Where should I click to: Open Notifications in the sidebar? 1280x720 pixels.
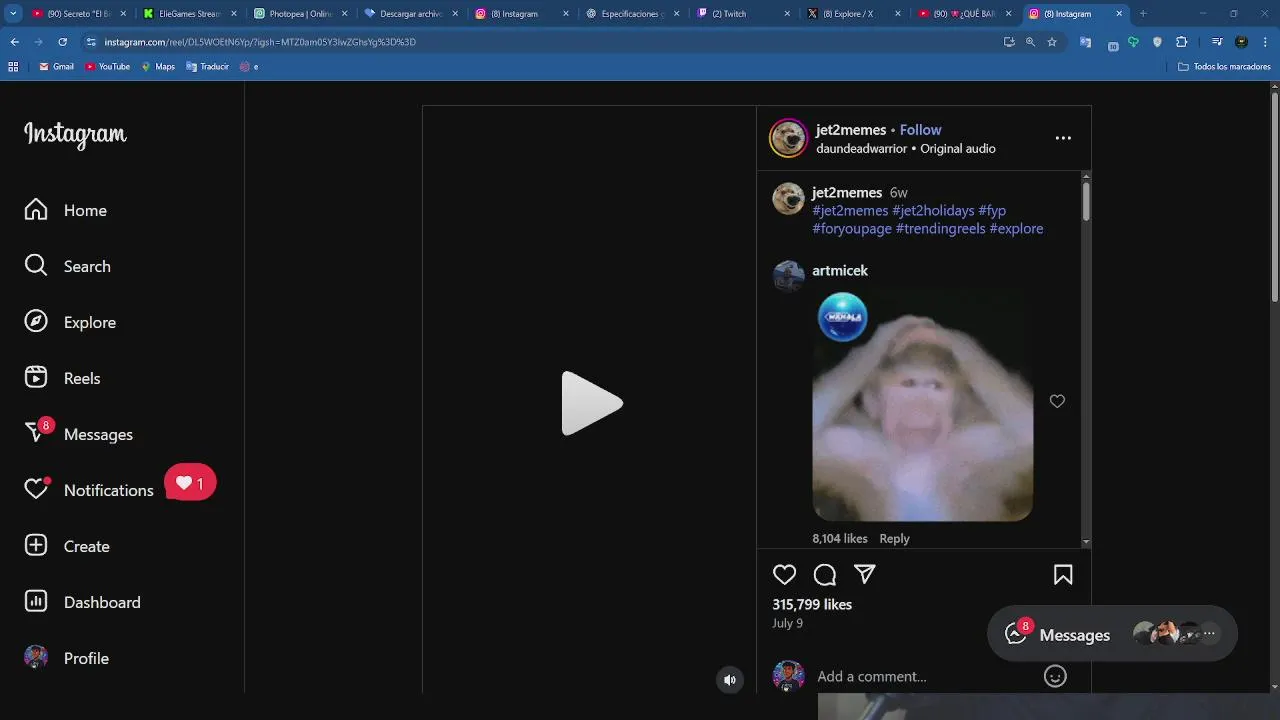click(89, 490)
